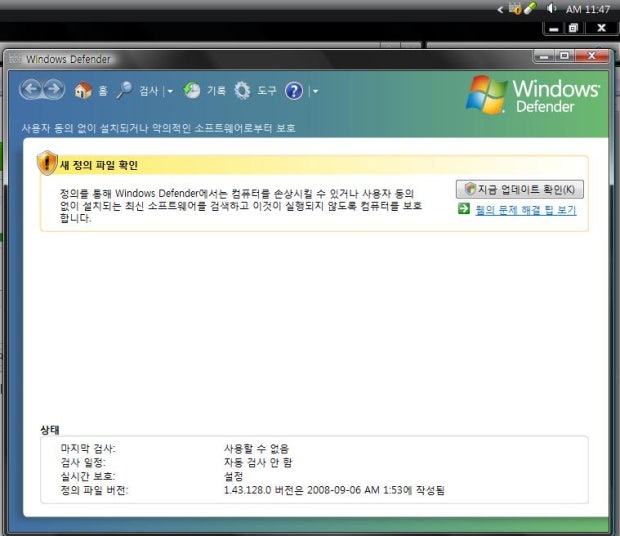
Task: Restore the outer black window
Action: tap(573, 28)
